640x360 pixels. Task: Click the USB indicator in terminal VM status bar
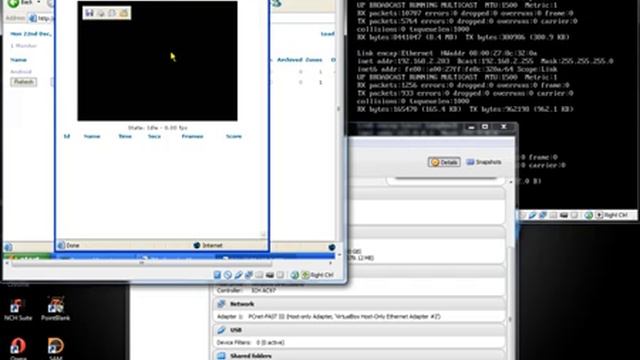pyautogui.click(x=532, y=215)
